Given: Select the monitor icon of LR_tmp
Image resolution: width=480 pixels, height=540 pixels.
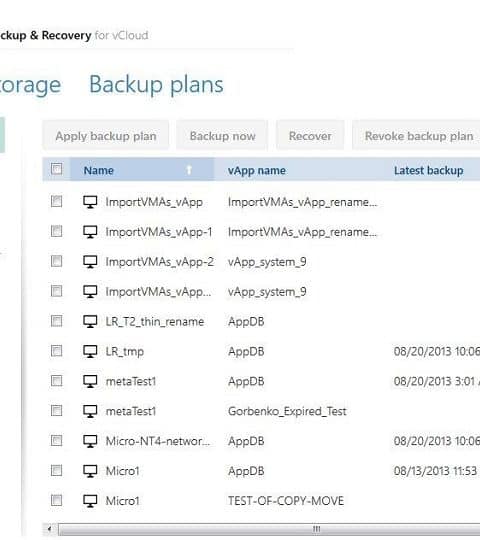Looking at the screenshot, I should point(90,351).
